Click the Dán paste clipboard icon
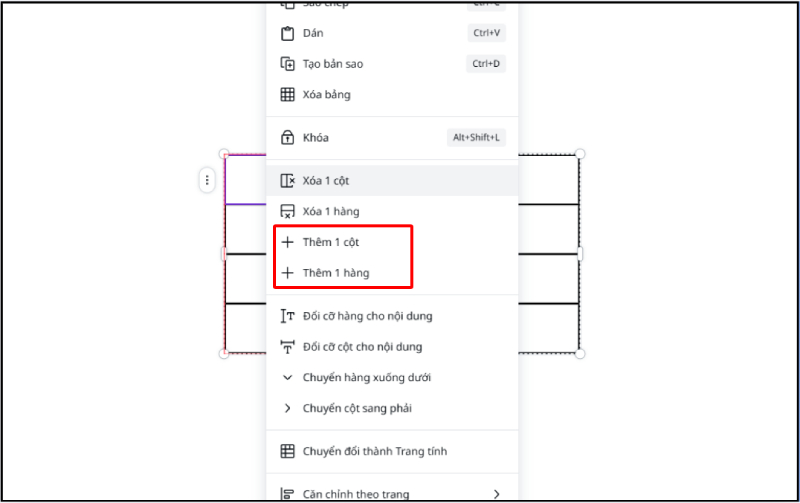 tap(287, 33)
